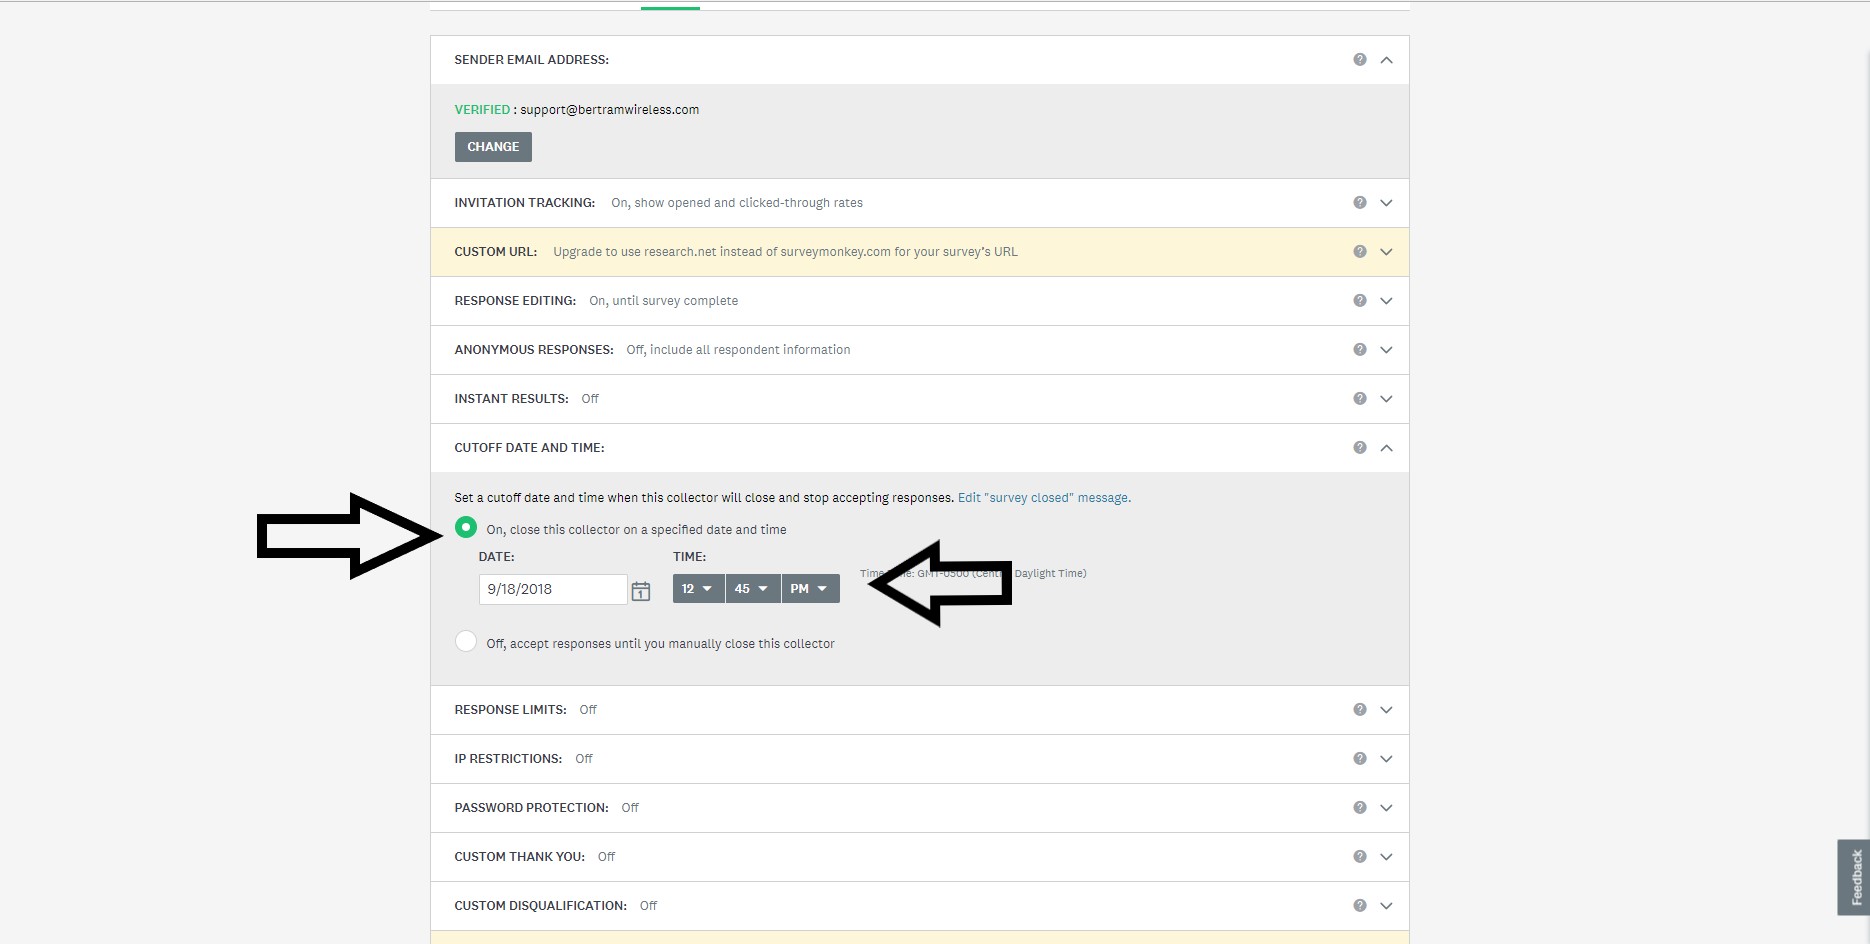Open the Feedback side tab

[x=1854, y=877]
